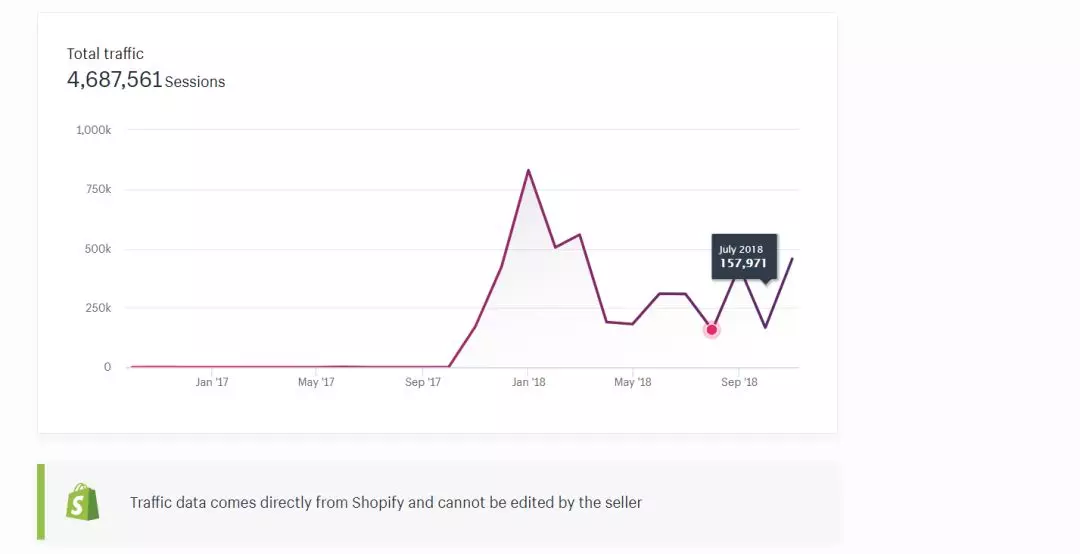The image size is (1080, 554).
Task: Click the highest peak of the traffic line
Action: (528, 170)
